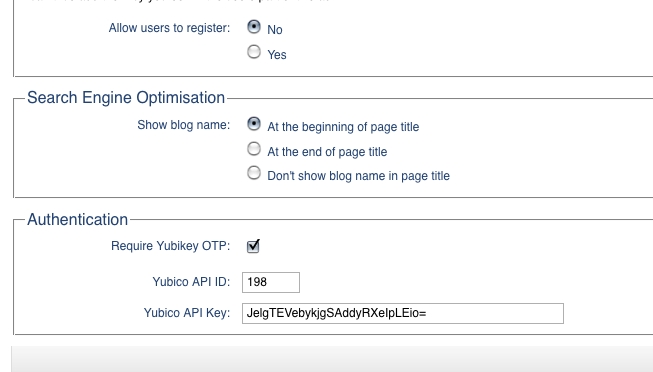653x372 pixels.
Task: Click the gray footer bar below Authentication
Action: click(332, 359)
